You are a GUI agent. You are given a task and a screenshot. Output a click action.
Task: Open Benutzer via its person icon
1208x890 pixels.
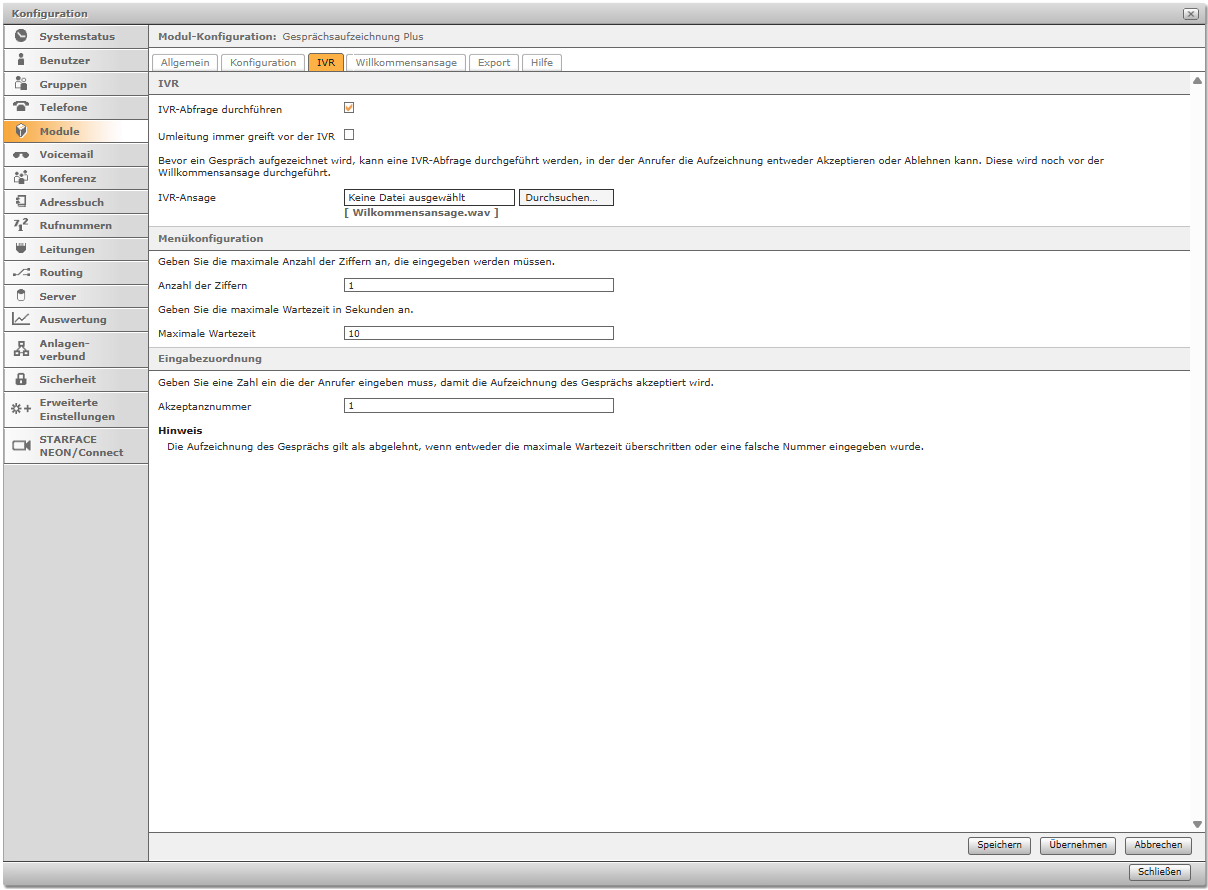tap(21, 60)
